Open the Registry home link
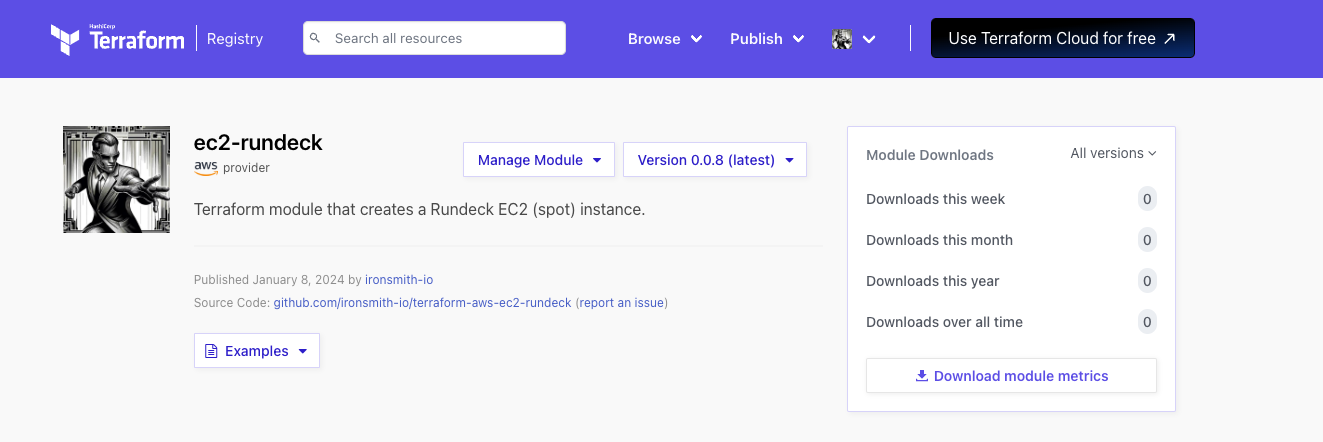Viewport: 1323px width, 442px height. [x=235, y=39]
